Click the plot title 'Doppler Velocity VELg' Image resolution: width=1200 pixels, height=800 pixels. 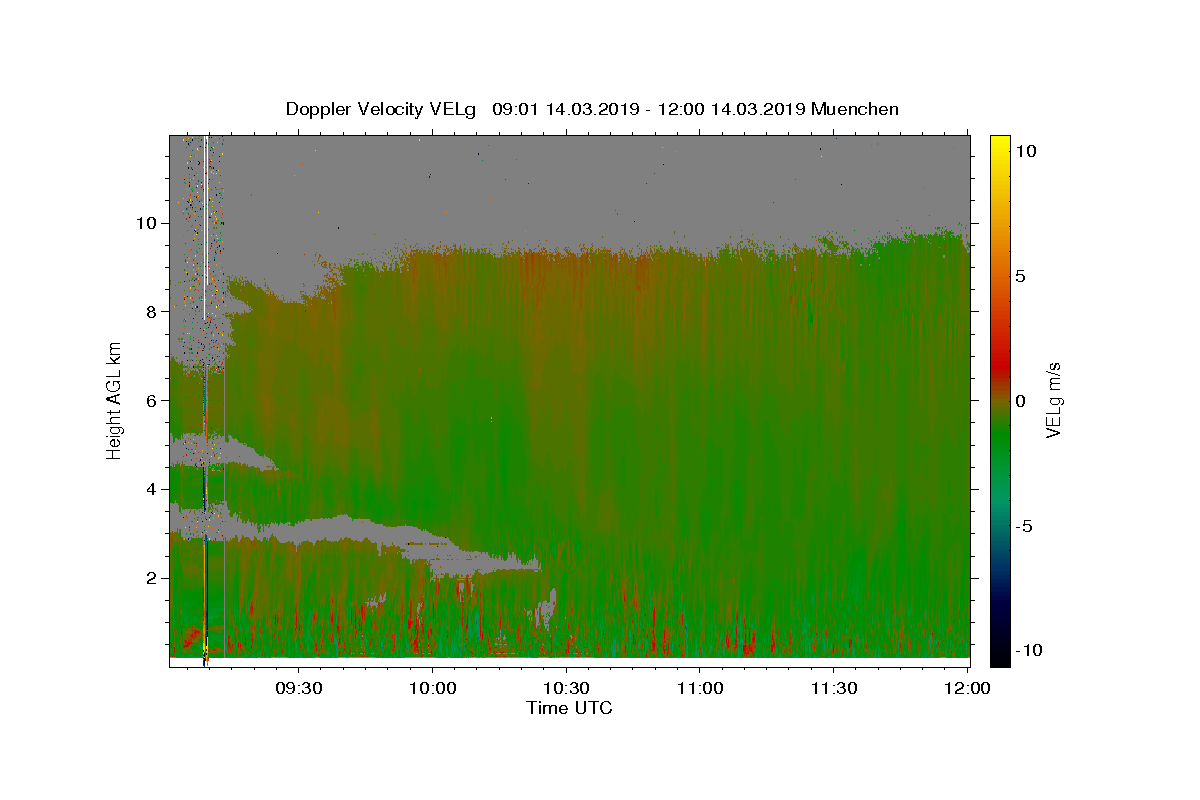click(380, 109)
